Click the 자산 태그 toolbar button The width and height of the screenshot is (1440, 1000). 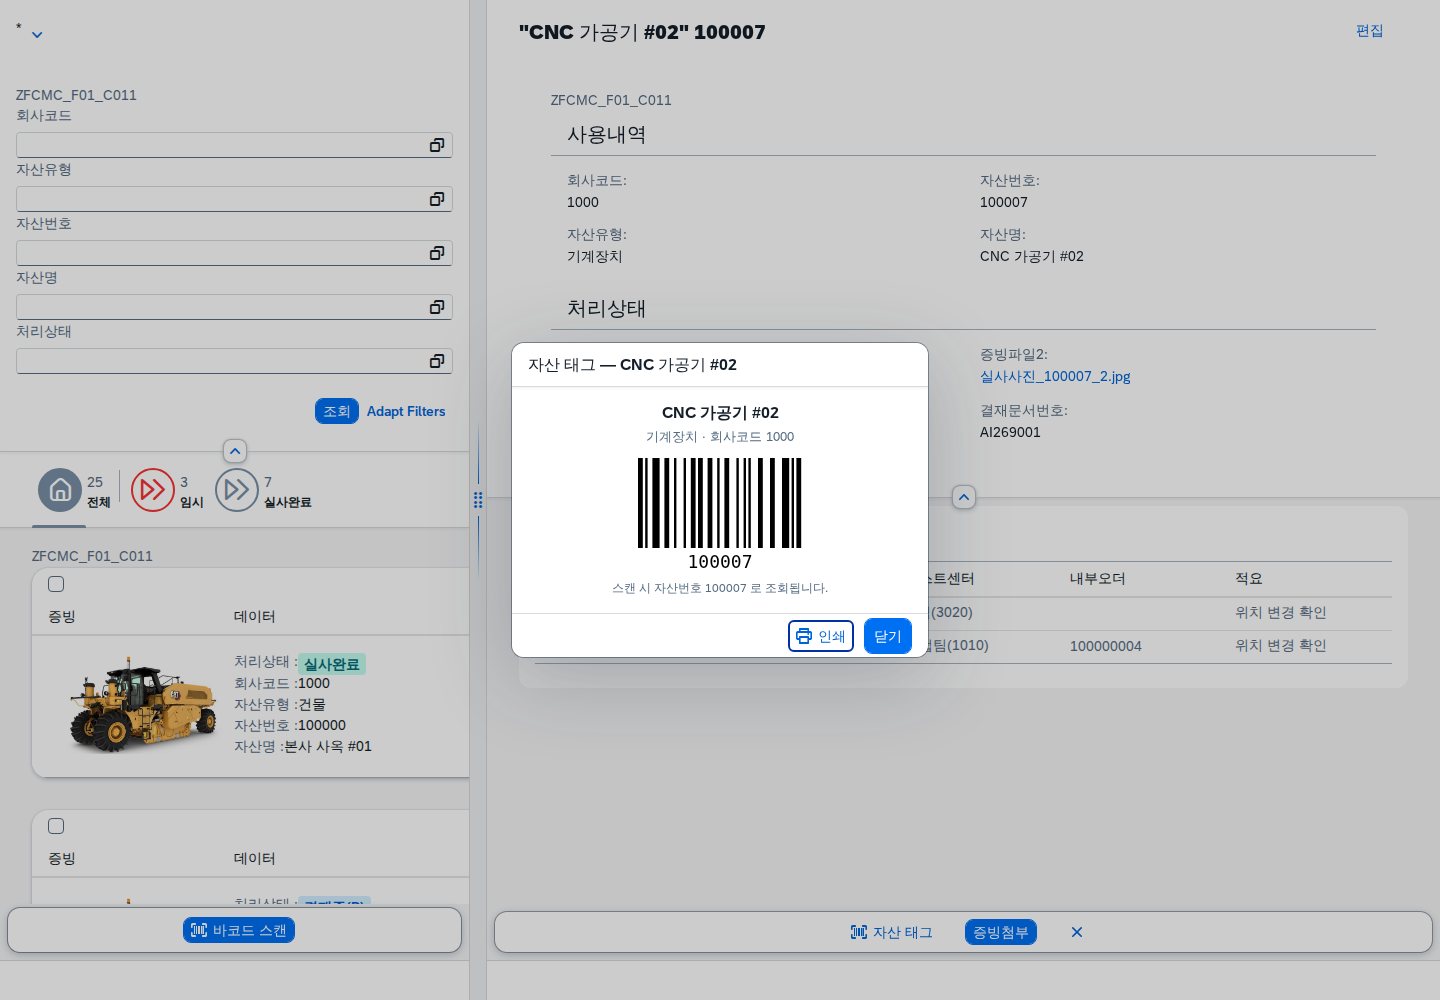coord(891,932)
